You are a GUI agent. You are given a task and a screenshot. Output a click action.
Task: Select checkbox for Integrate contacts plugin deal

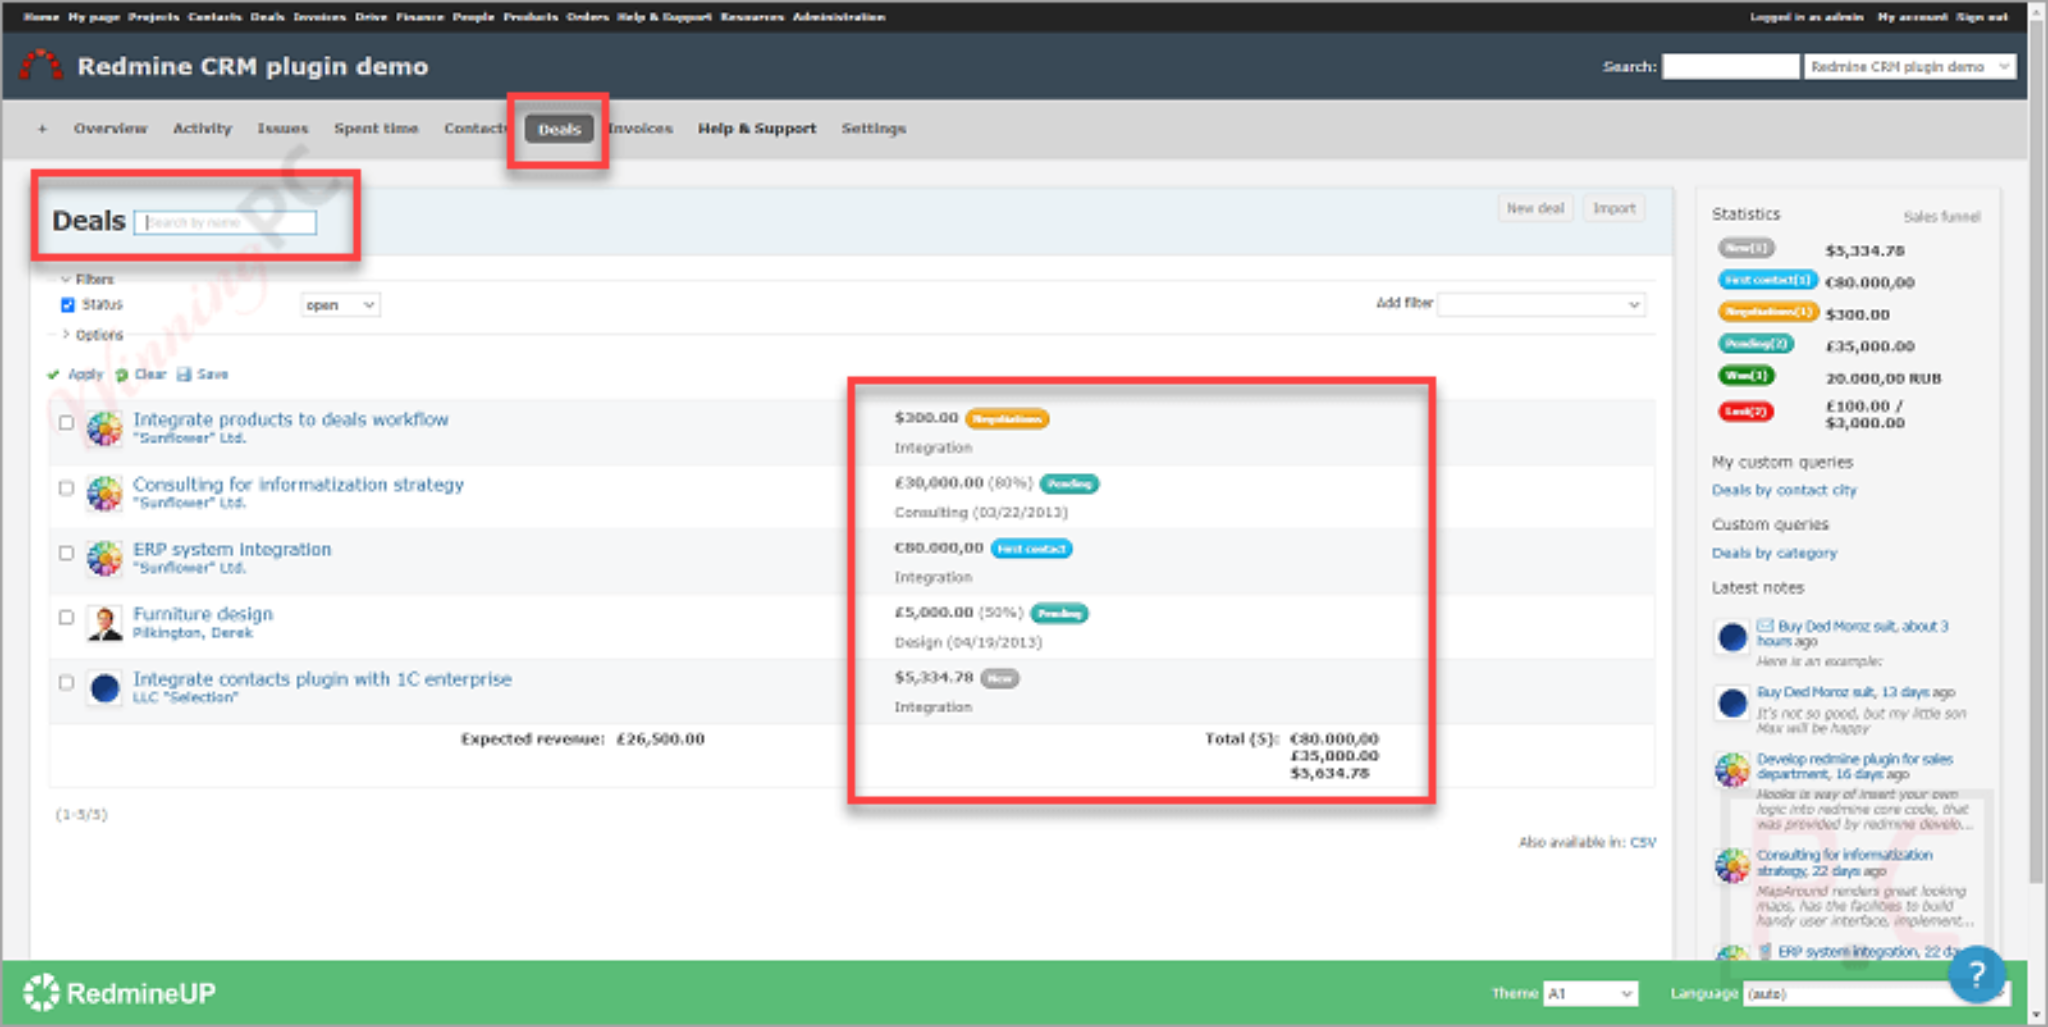[66, 683]
